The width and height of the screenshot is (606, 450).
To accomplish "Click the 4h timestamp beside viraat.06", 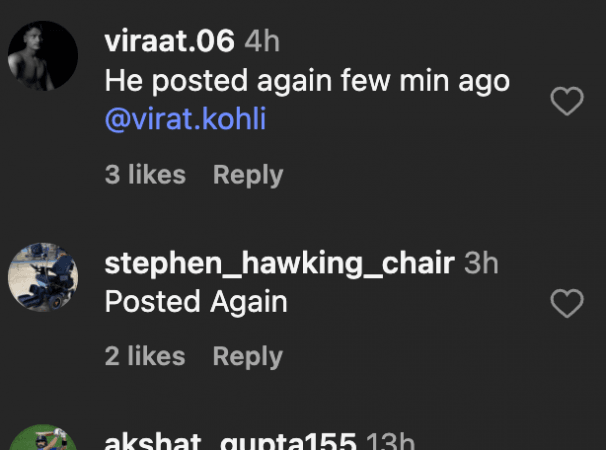I will coord(261,41).
